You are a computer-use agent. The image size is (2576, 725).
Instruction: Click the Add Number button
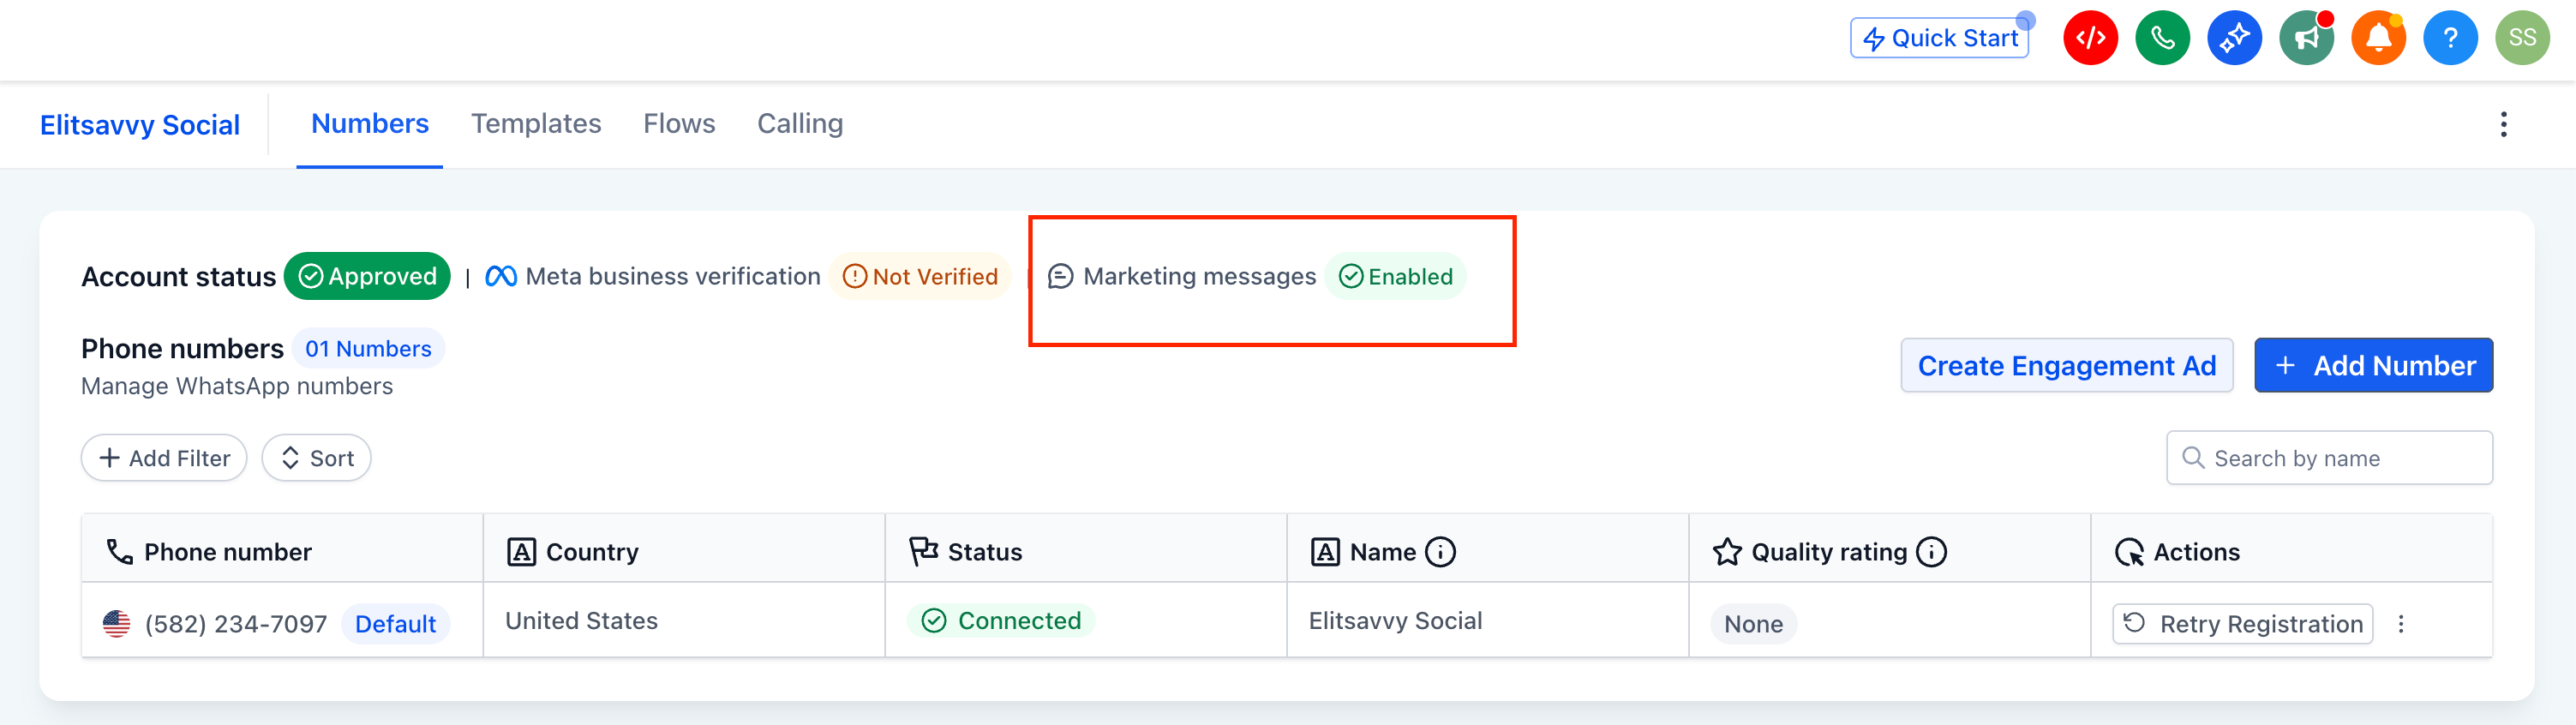point(2373,366)
